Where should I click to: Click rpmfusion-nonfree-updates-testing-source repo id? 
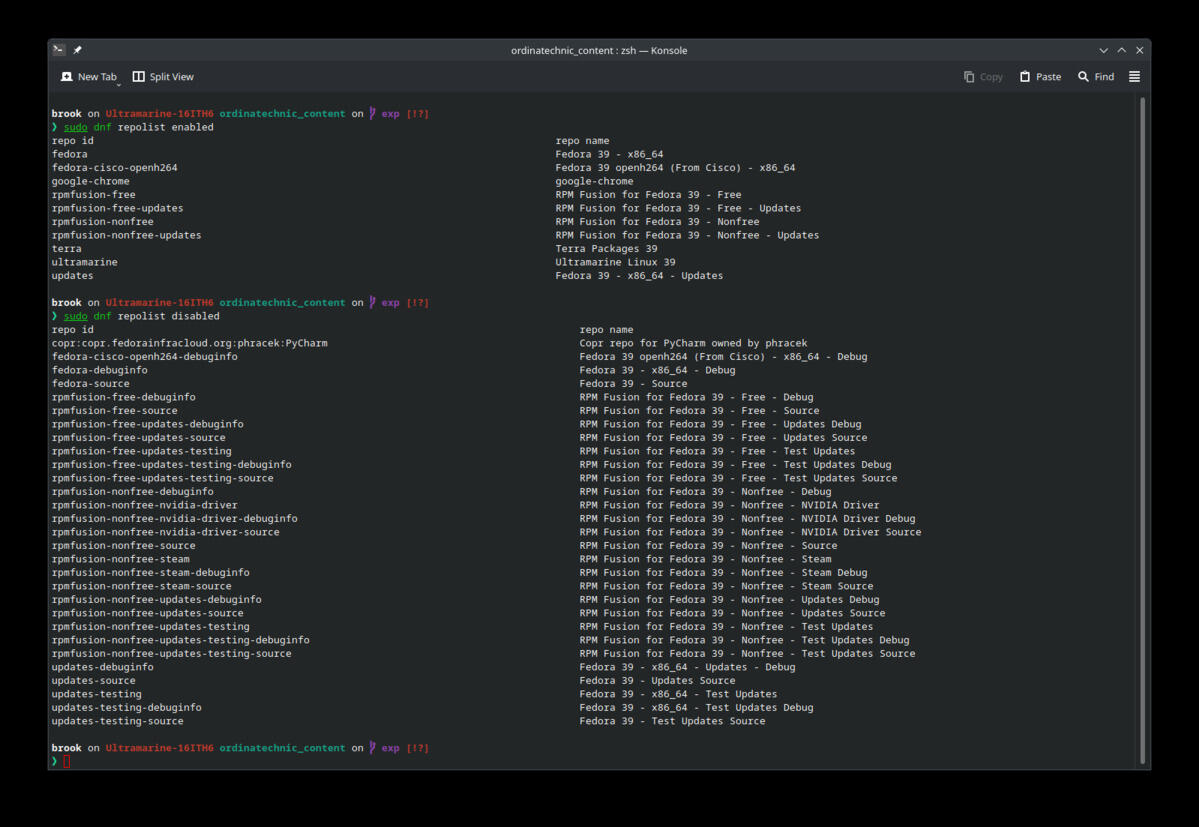[171, 653]
